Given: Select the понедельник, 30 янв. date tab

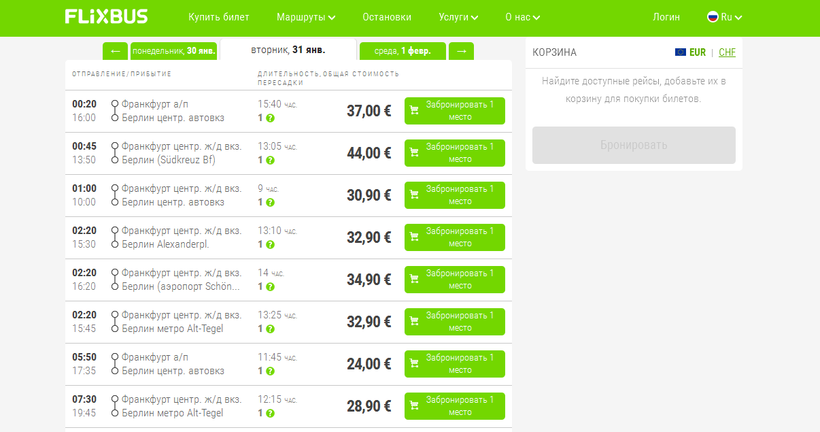Looking at the screenshot, I should (171, 51).
